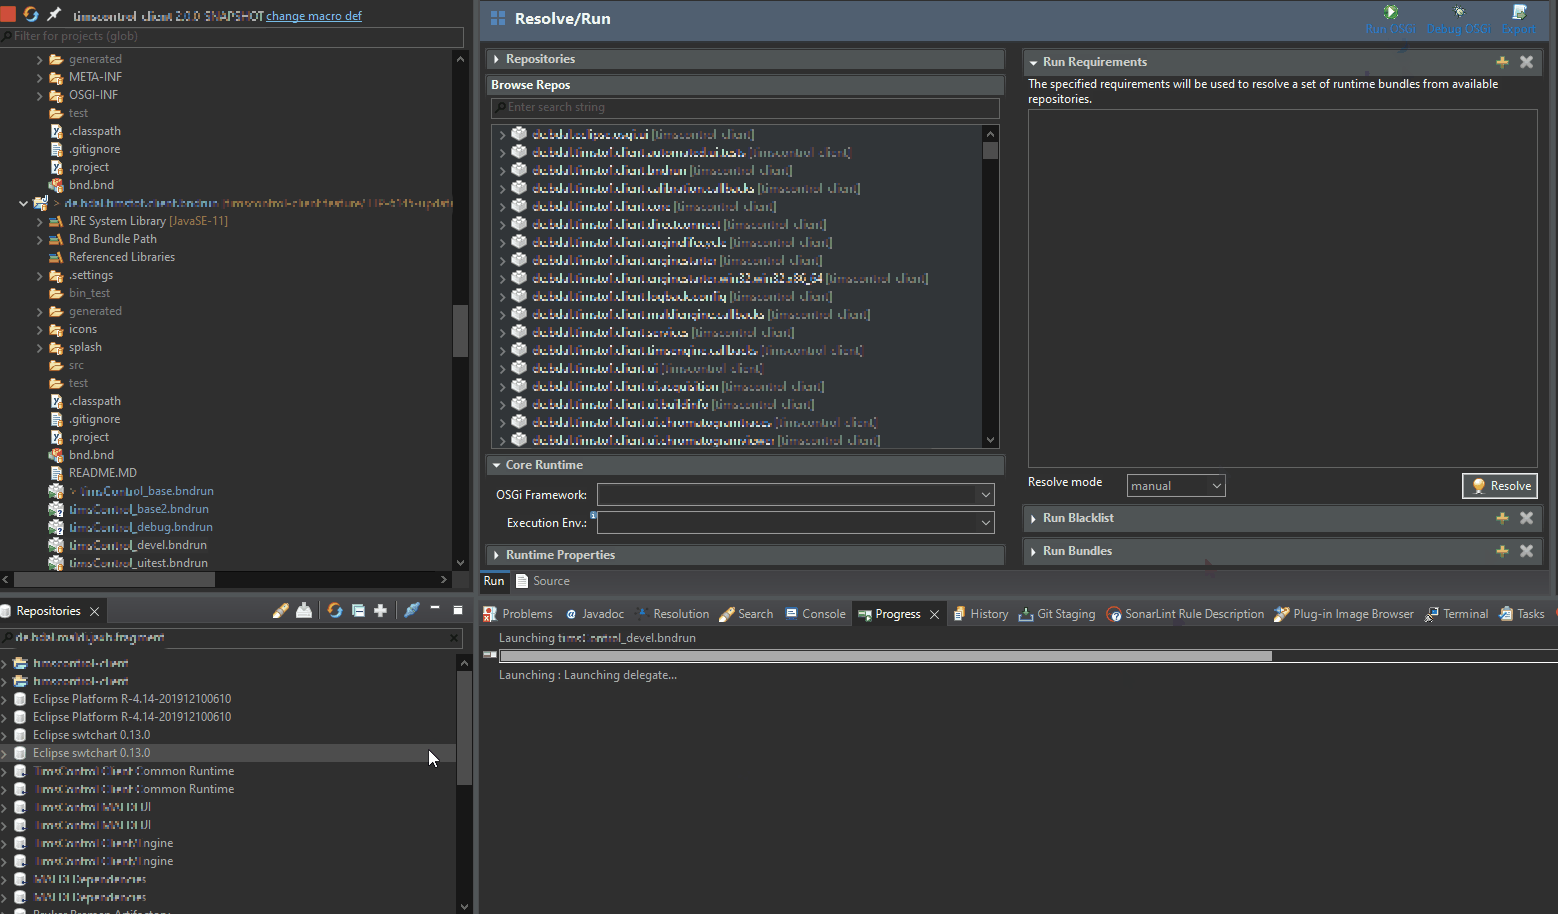Image resolution: width=1558 pixels, height=914 pixels.
Task: Click the Enter search string field
Action: pyautogui.click(x=745, y=107)
